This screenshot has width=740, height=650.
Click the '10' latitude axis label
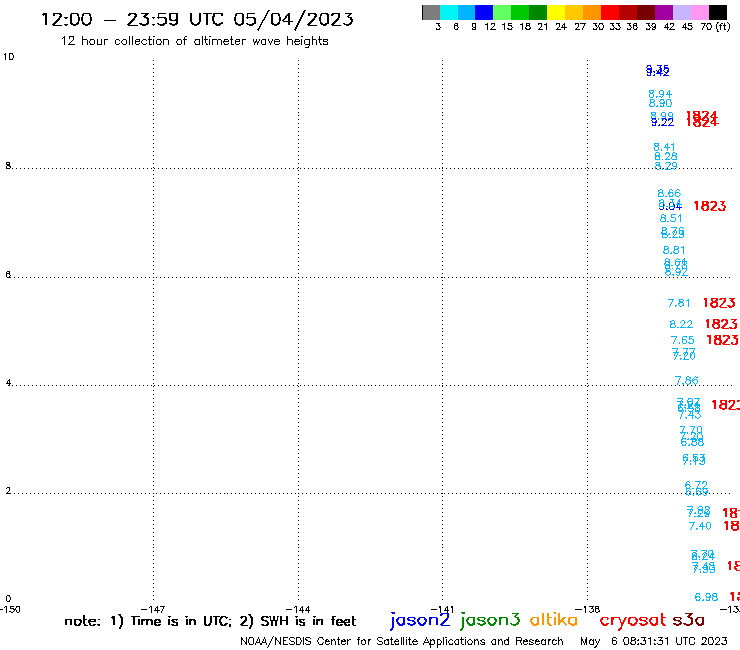pyautogui.click(x=8, y=57)
